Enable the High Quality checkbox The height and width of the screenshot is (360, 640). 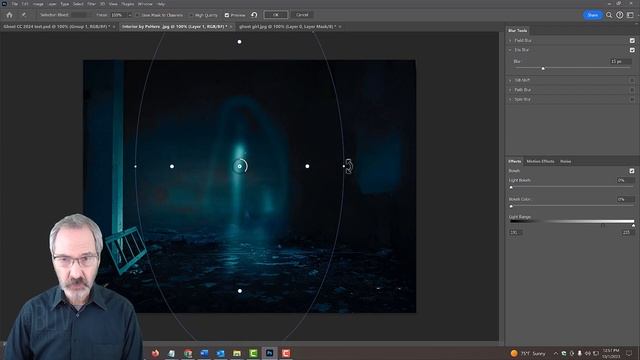[191, 15]
